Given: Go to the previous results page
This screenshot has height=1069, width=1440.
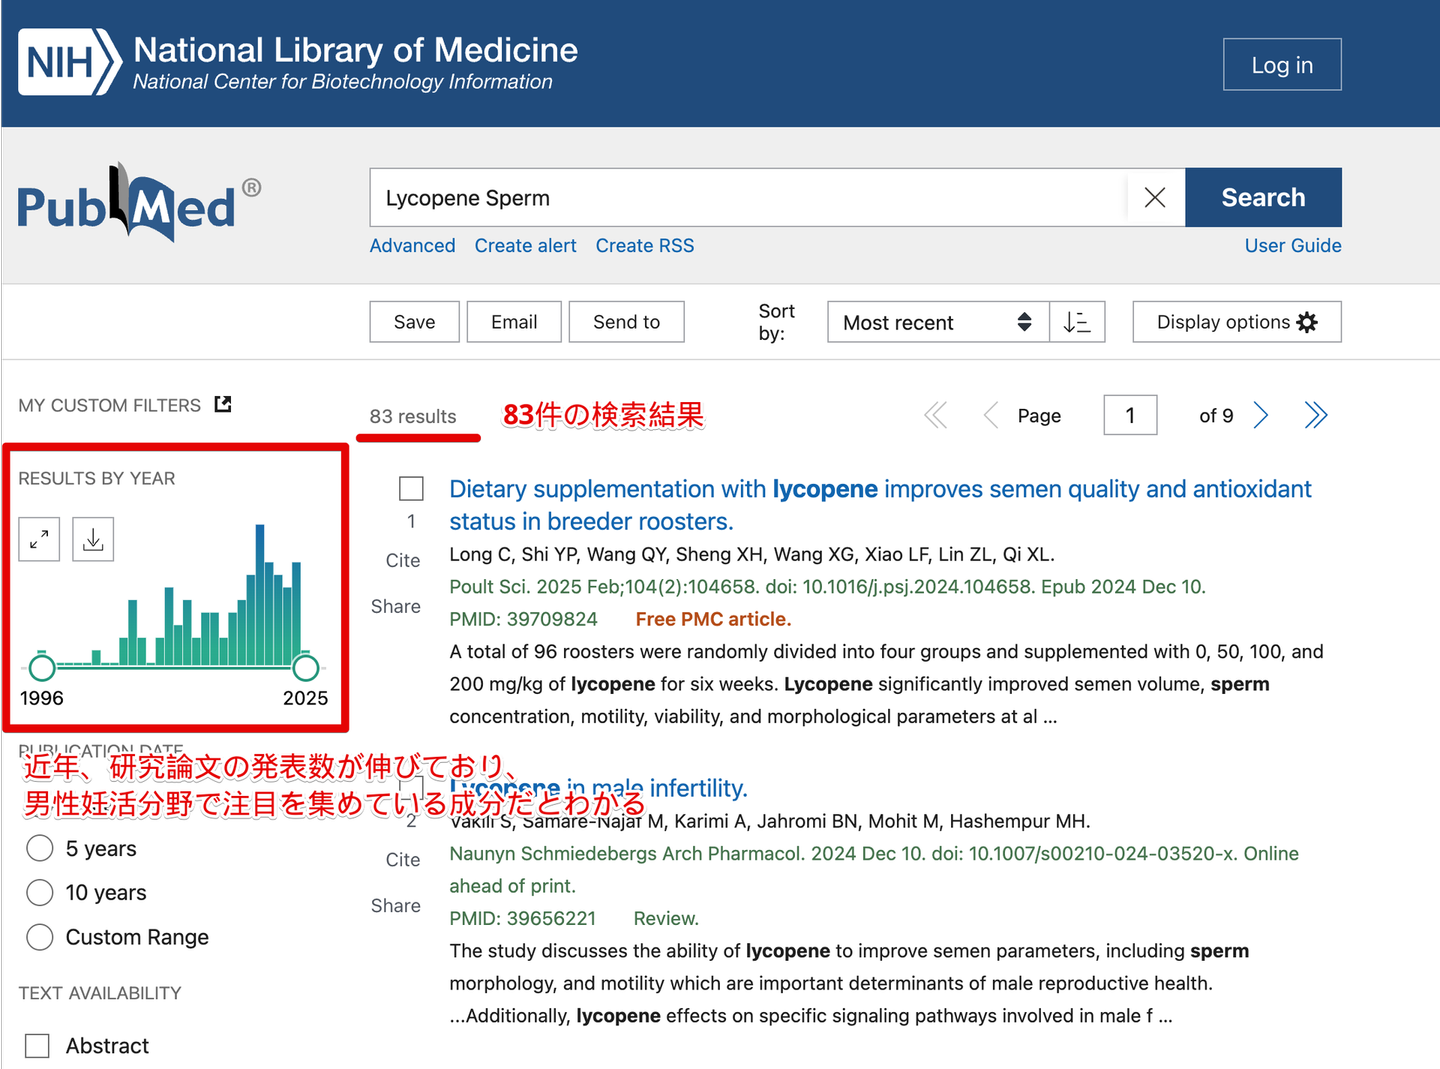Looking at the screenshot, I should tap(990, 415).
